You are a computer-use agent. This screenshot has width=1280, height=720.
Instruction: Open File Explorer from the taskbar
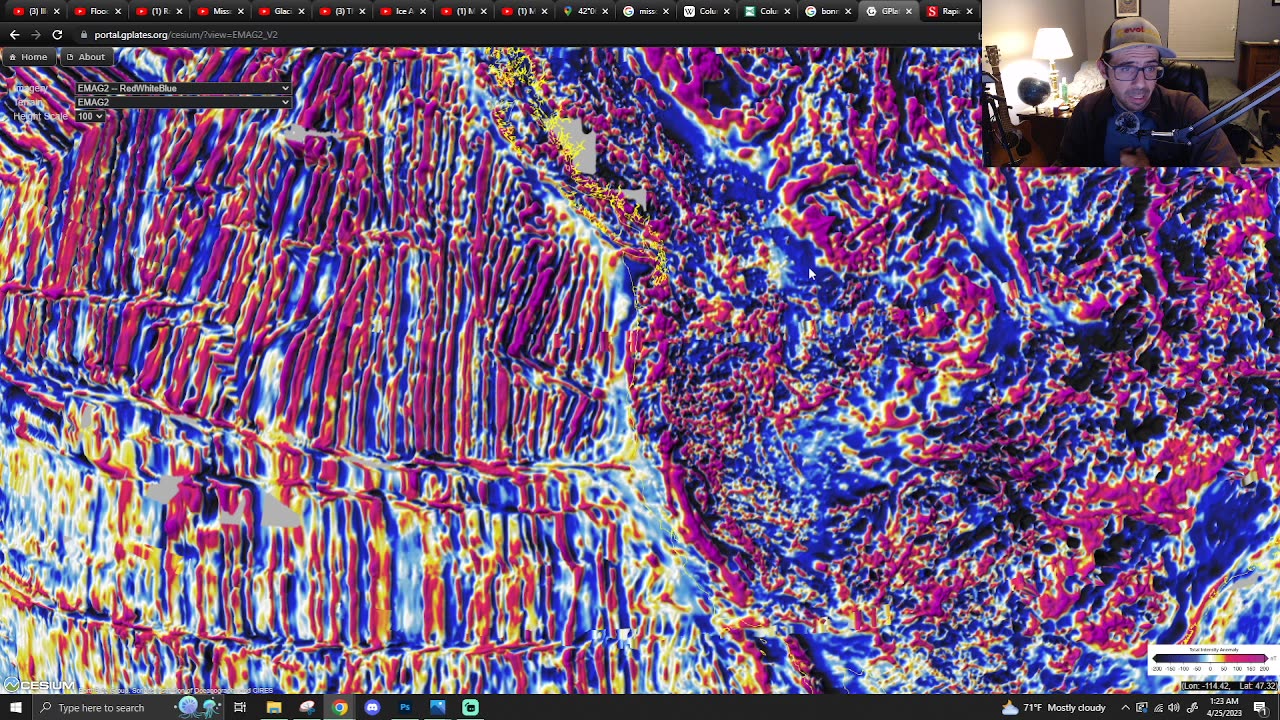tap(274, 708)
